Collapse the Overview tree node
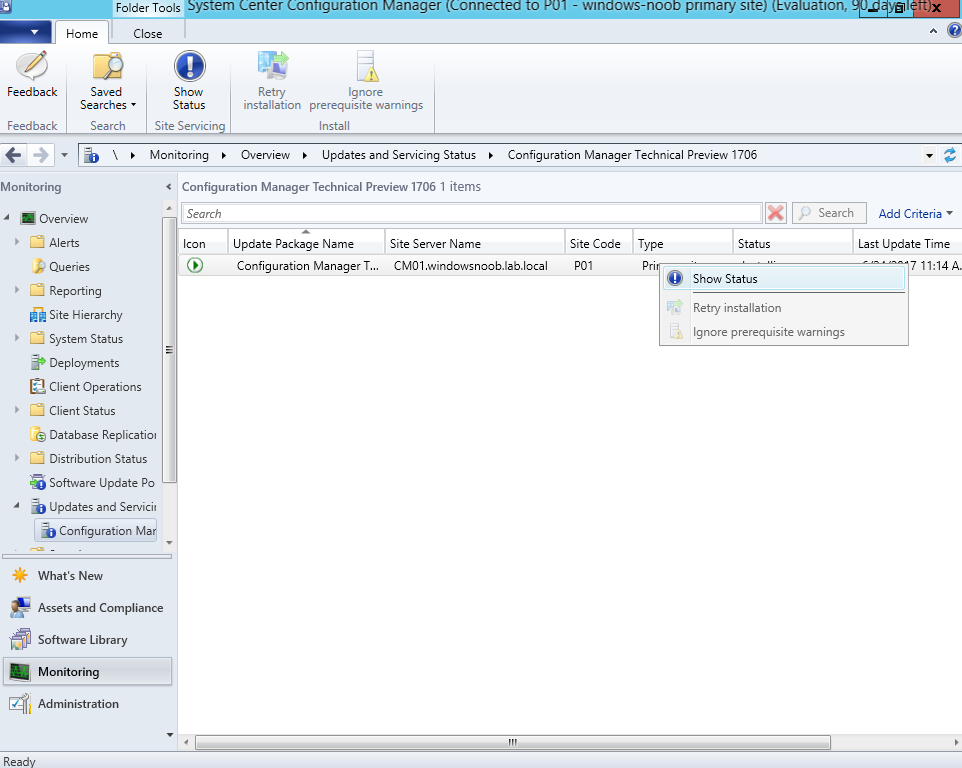Screen dimensions: 962x768 [x=7, y=218]
